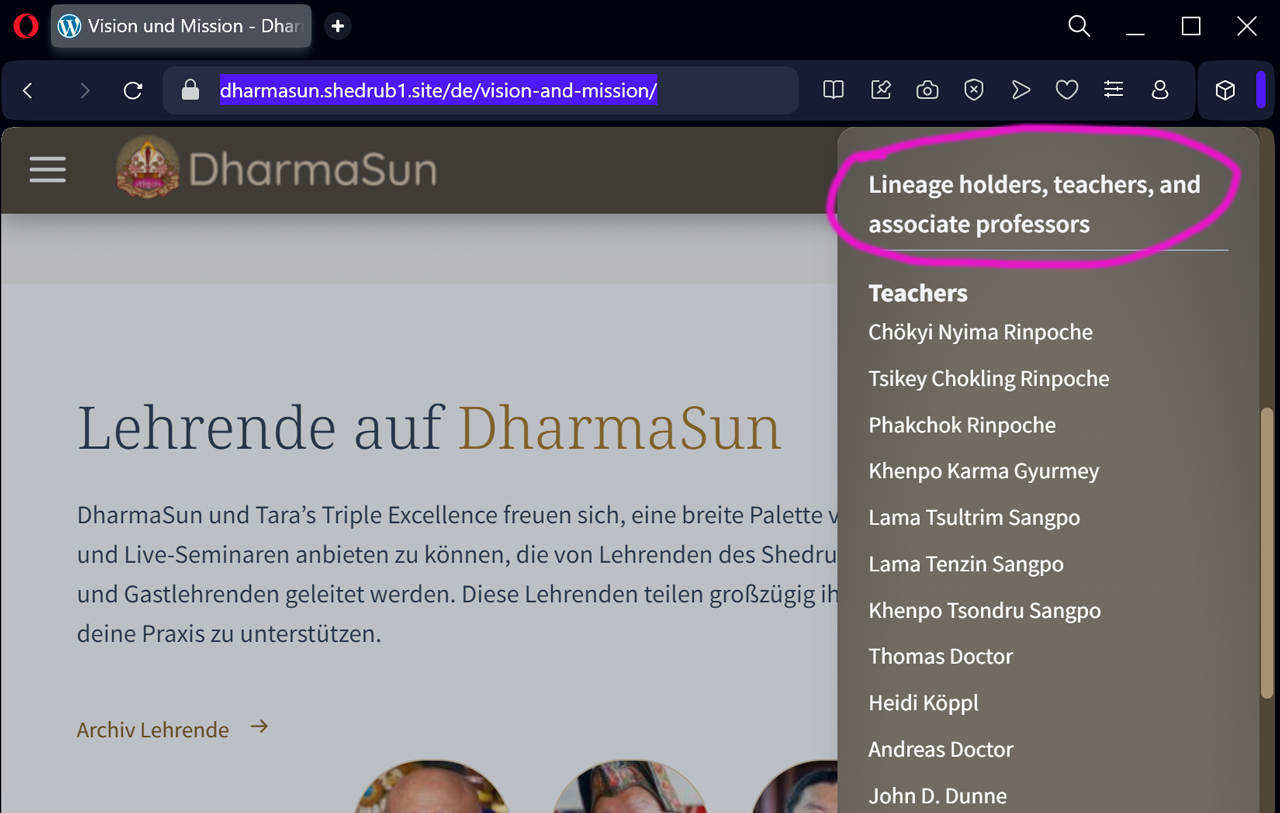
Task: Reload the current page
Action: pos(133,91)
